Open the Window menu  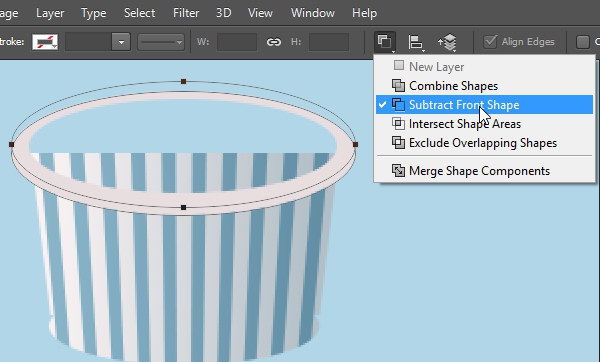313,13
